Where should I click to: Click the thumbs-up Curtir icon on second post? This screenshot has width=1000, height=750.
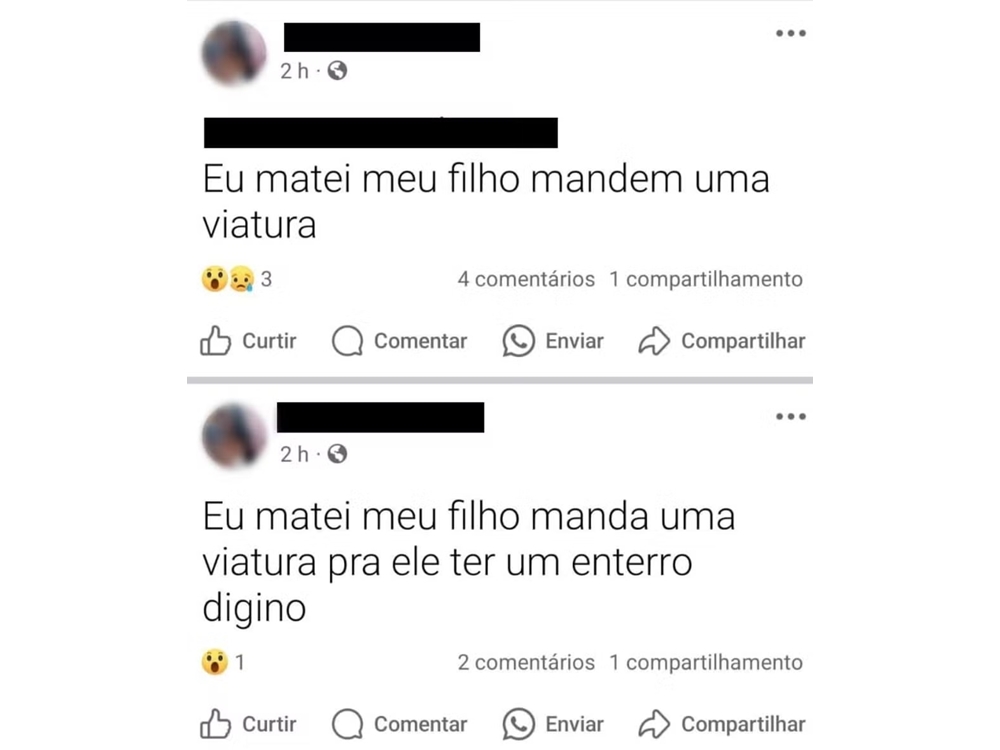tap(215, 724)
